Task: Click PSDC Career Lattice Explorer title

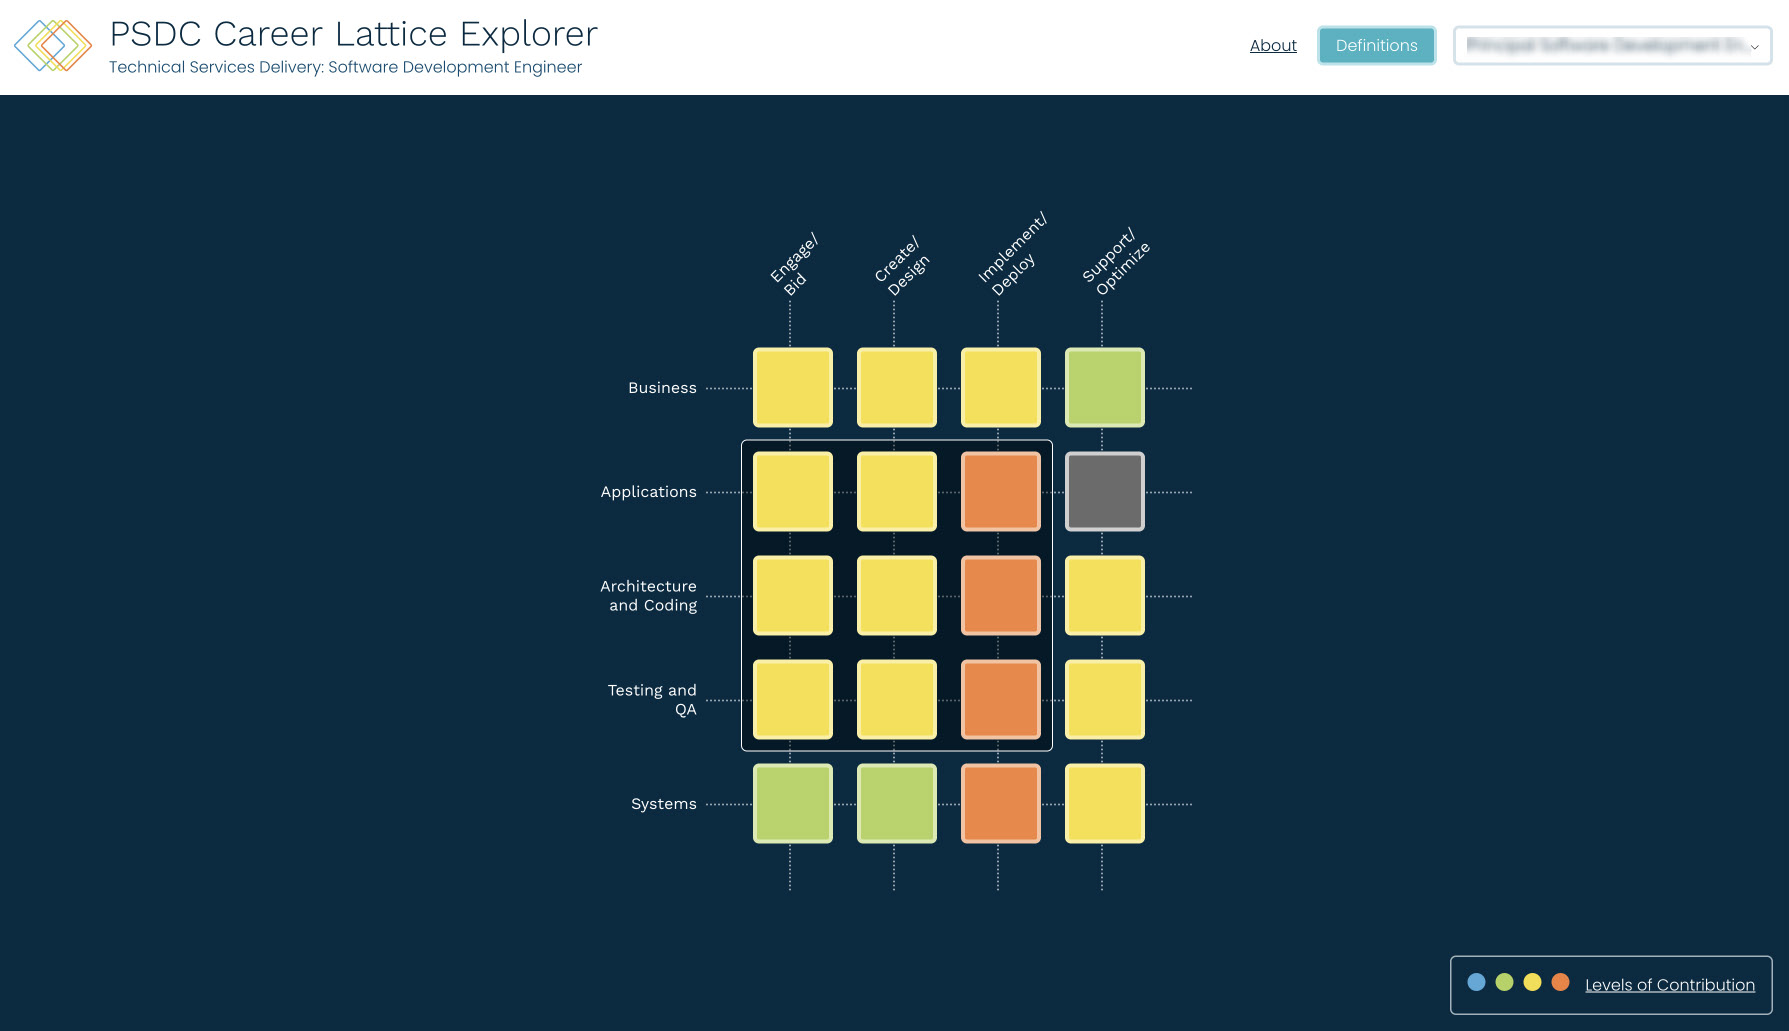Action: pyautogui.click(x=353, y=34)
